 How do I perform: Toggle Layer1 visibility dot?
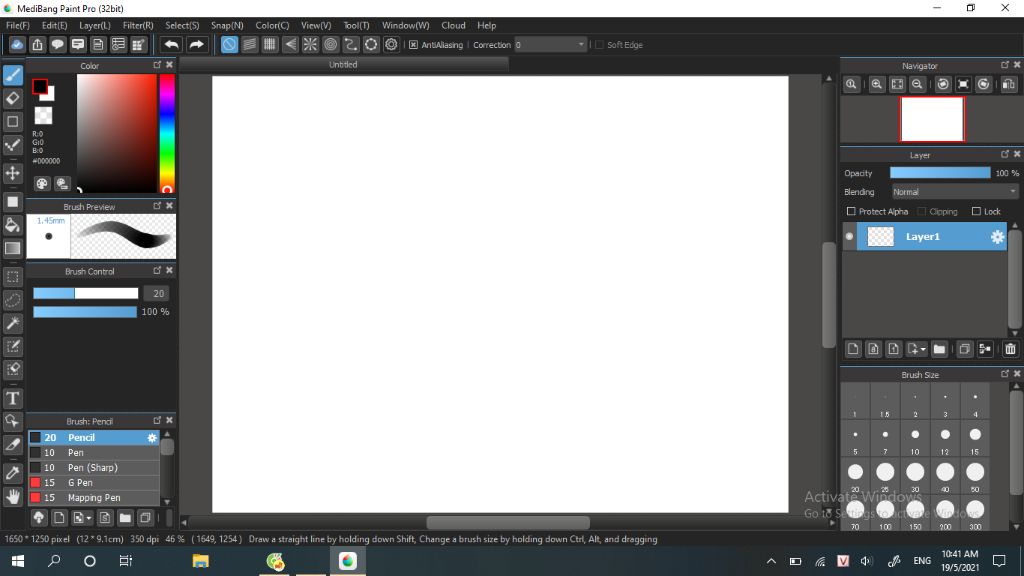[x=849, y=236]
